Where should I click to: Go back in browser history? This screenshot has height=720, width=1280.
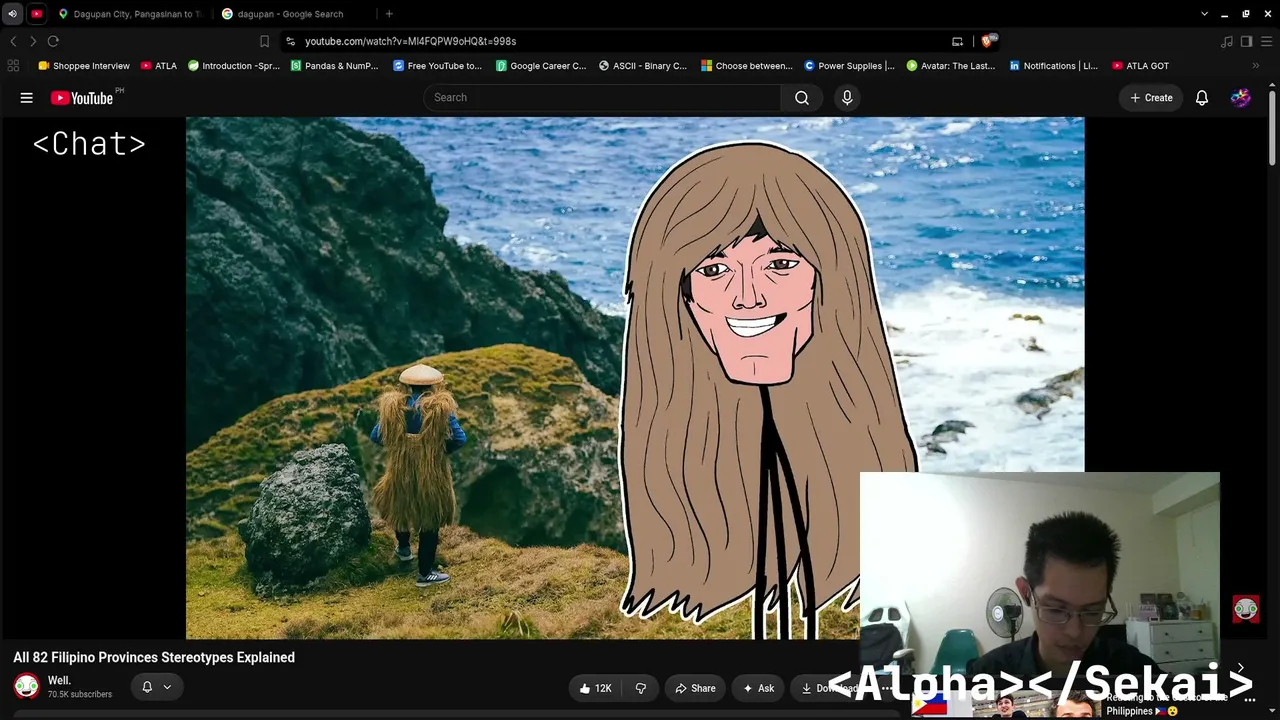point(13,41)
